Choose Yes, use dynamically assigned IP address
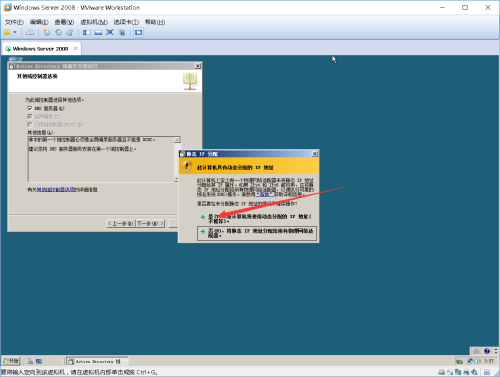This screenshot has height=377, width=500. [256, 219]
